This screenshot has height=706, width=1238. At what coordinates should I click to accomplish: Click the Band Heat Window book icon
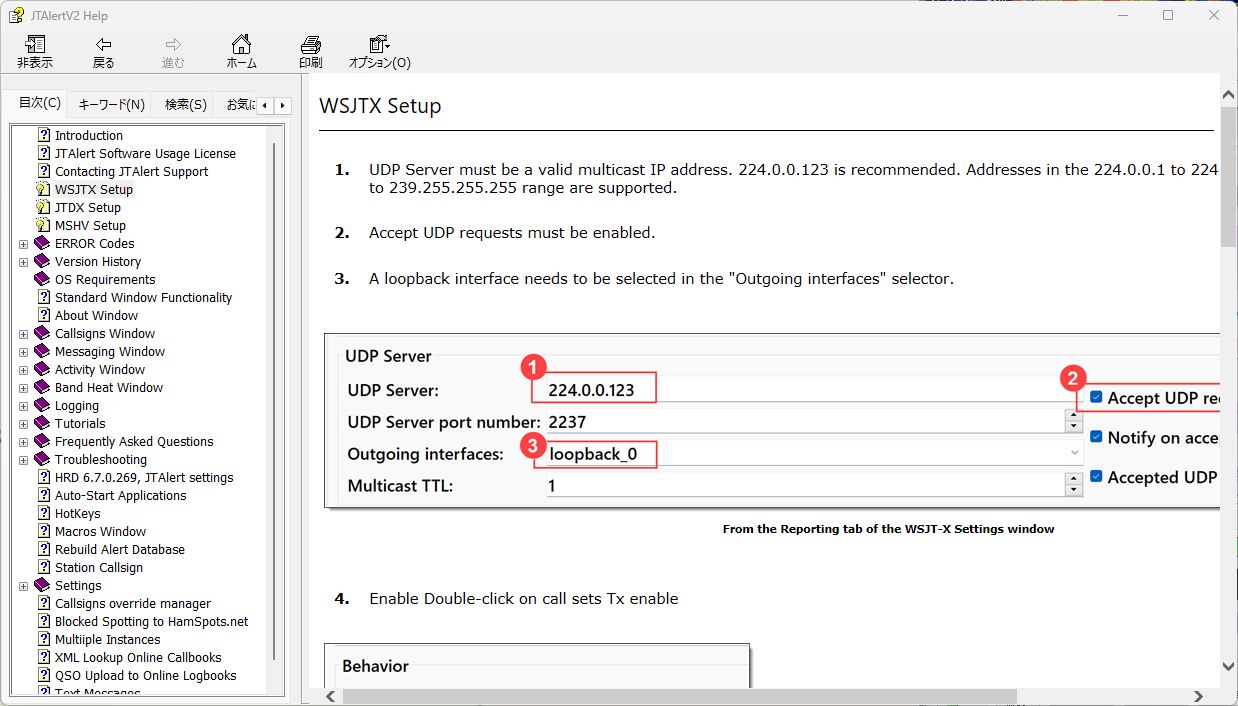pos(42,387)
